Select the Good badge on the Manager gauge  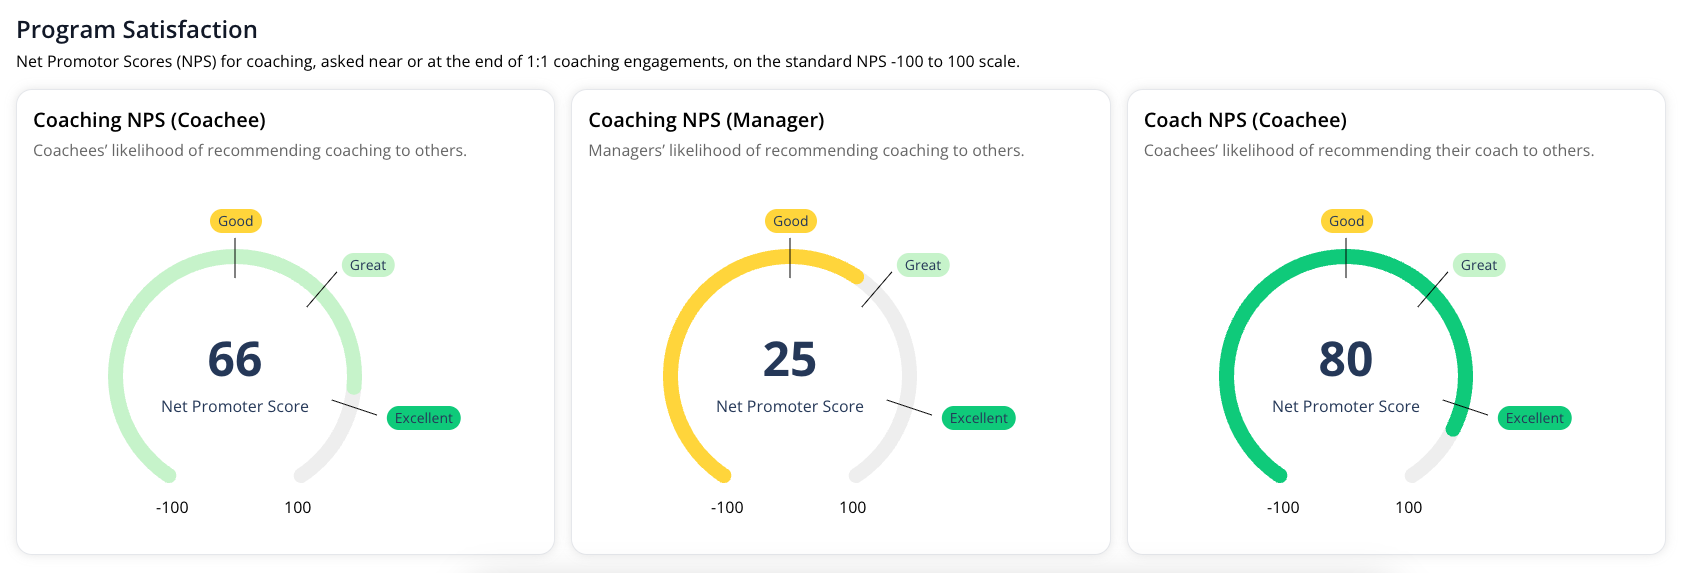point(791,221)
